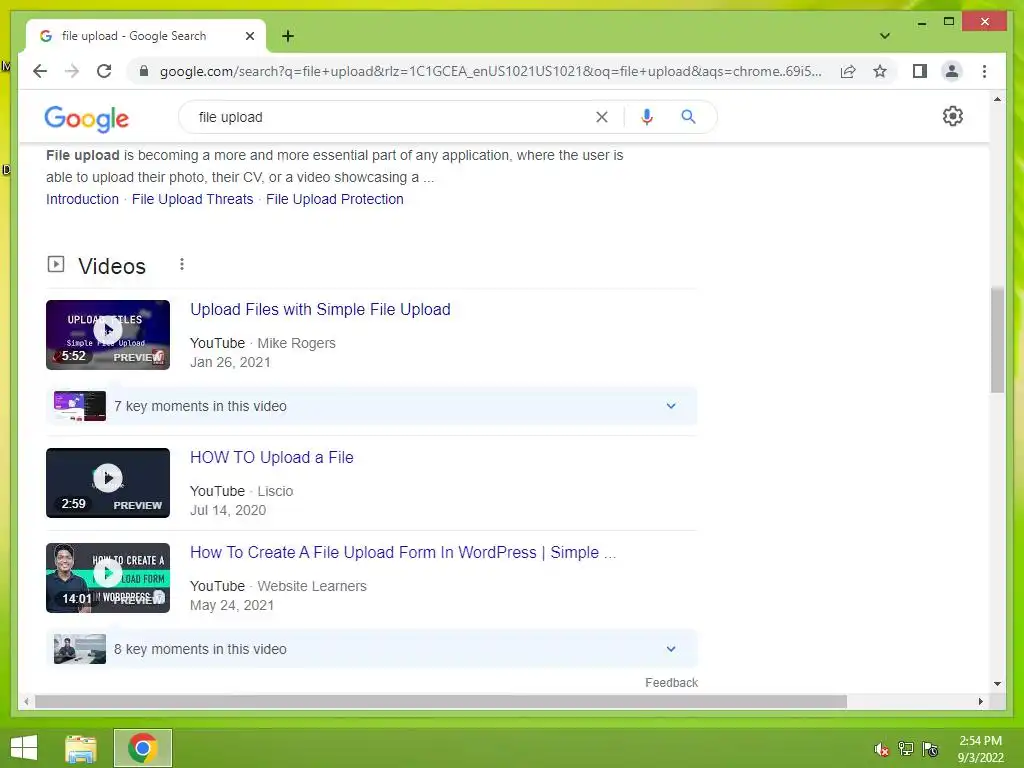Click the horizontal scrollbar thumb
The image size is (1024, 768).
[x=441, y=701]
